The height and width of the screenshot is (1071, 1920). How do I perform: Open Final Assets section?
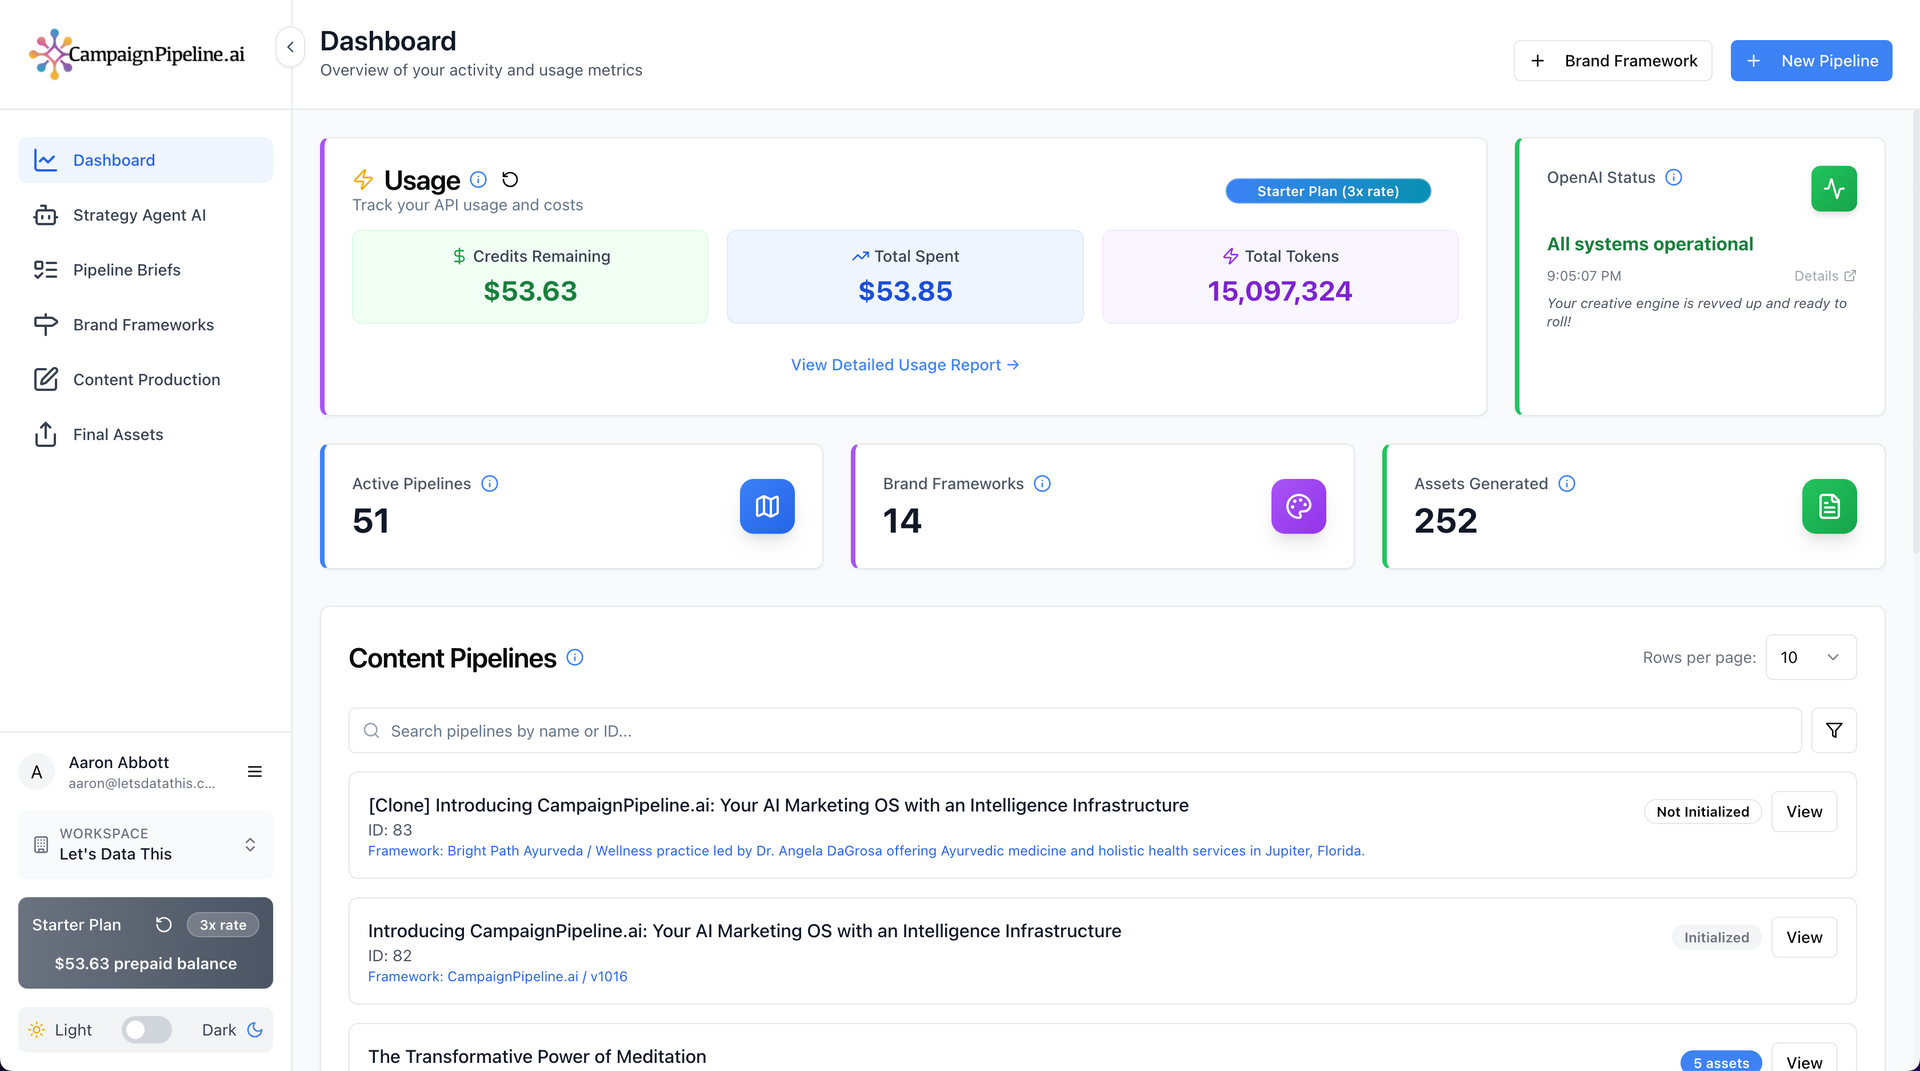click(x=145, y=435)
